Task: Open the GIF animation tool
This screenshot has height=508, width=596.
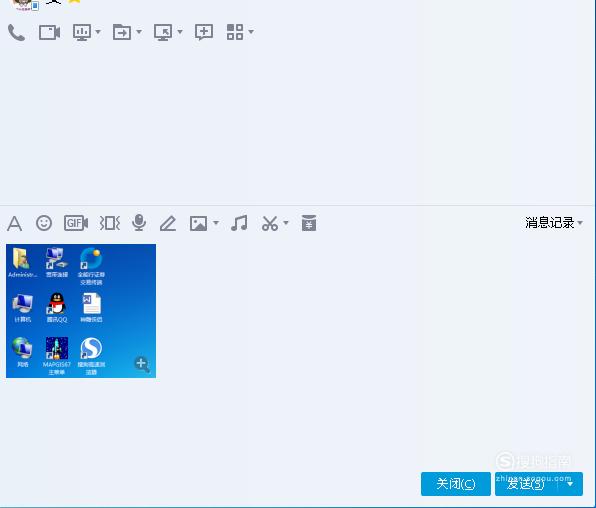Action: pos(76,223)
